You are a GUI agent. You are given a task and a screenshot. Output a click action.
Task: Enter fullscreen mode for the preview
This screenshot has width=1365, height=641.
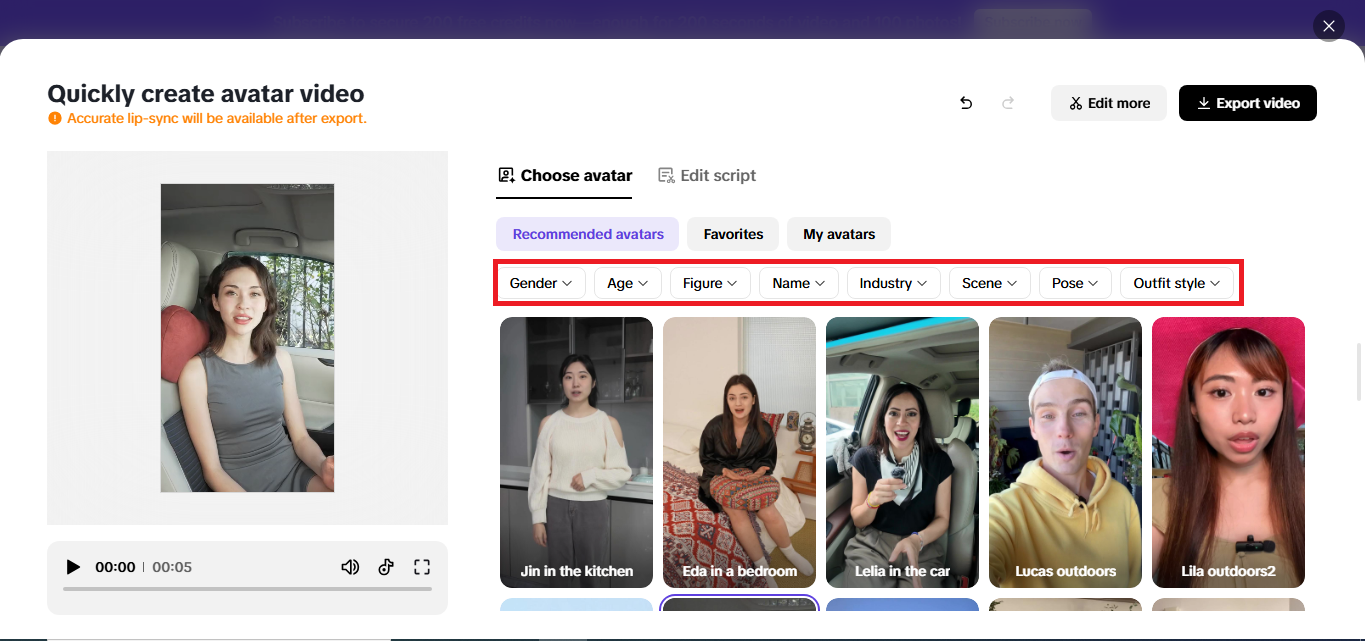pos(422,566)
